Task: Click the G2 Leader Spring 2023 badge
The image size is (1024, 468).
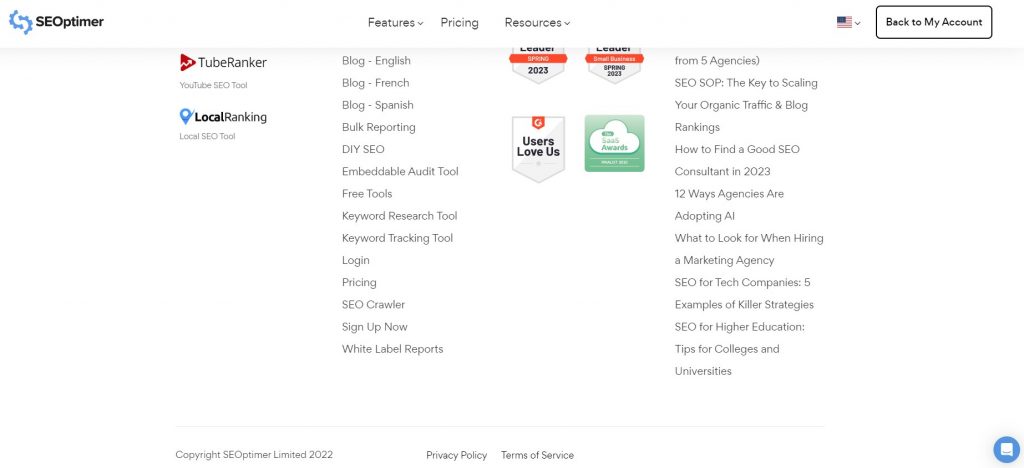Action: point(538,64)
